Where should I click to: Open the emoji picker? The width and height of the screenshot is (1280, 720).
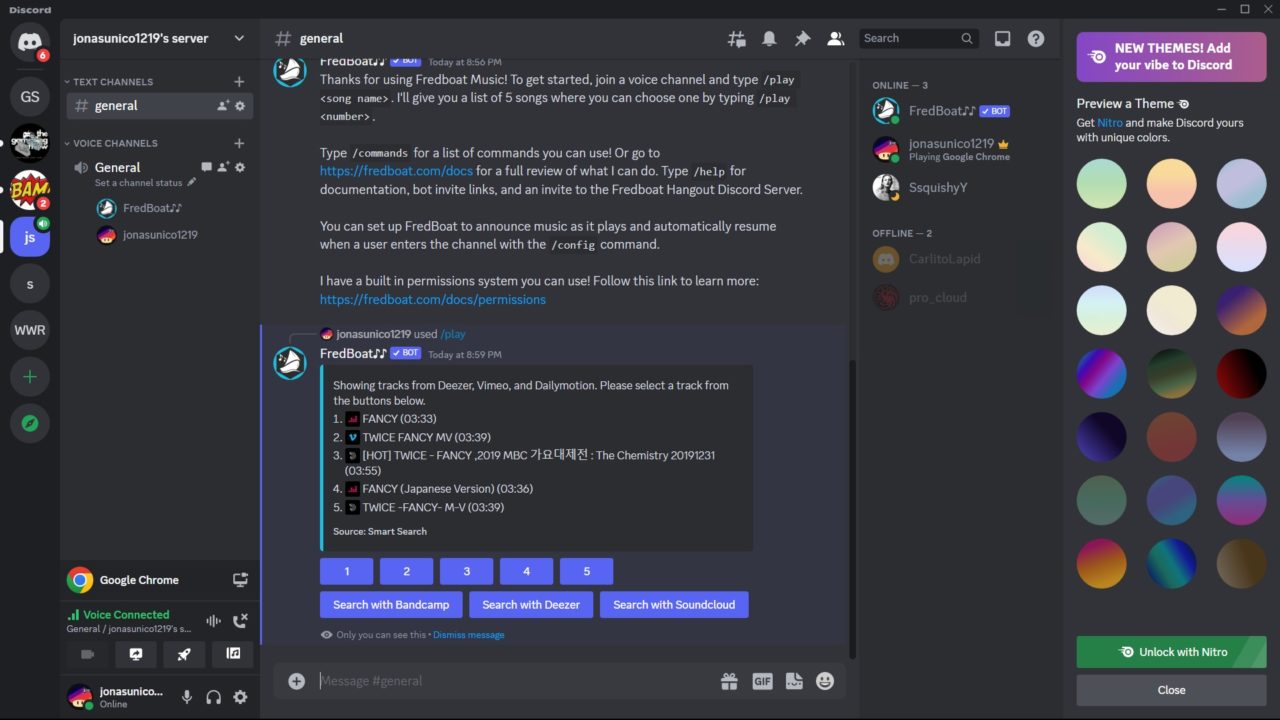tap(824, 680)
